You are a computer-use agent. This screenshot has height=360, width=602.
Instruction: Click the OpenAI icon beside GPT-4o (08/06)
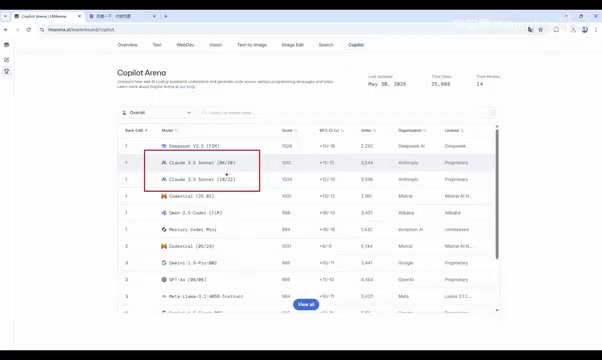pyautogui.click(x=164, y=279)
